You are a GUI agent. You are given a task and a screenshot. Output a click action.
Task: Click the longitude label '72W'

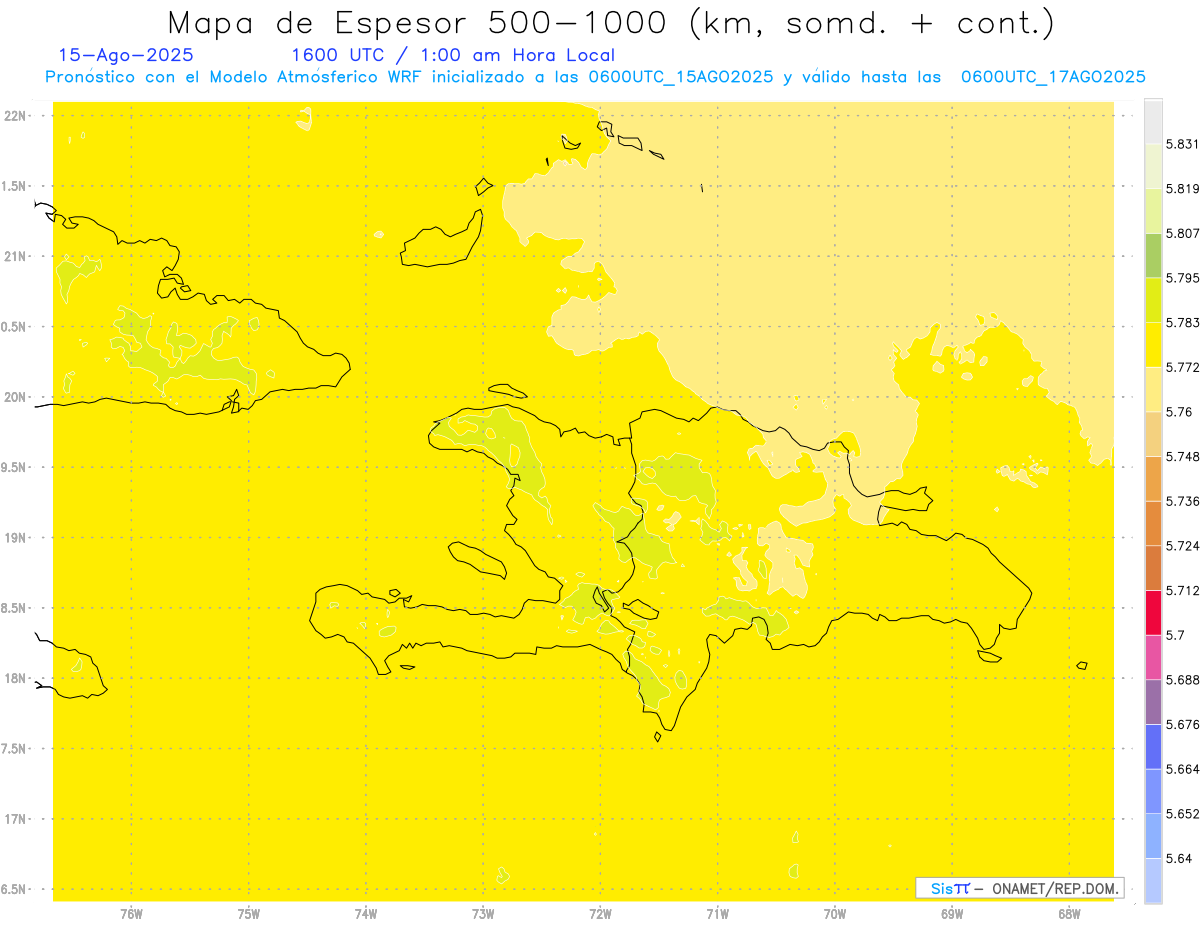click(600, 914)
